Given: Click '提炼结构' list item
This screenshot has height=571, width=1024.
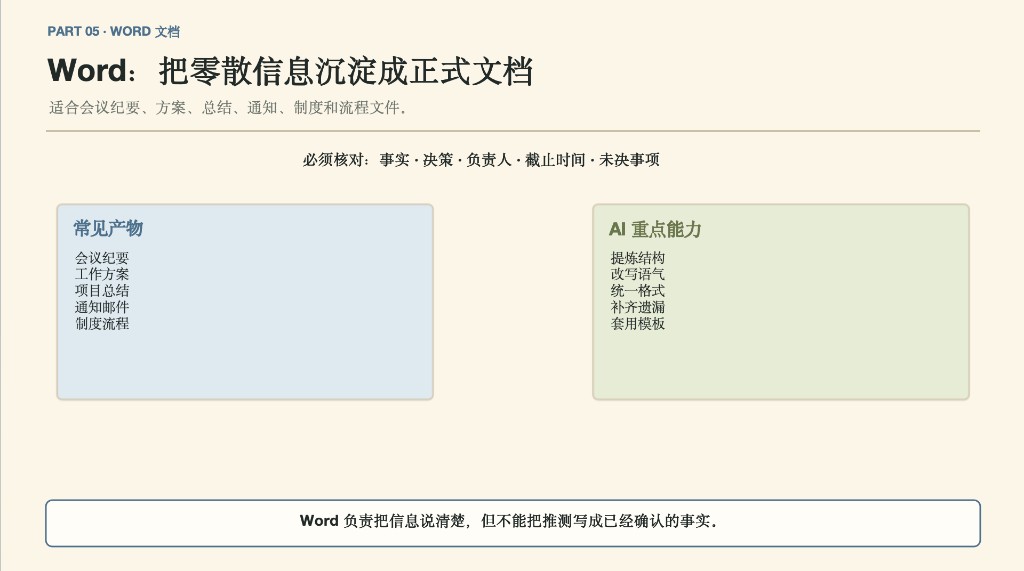Looking at the screenshot, I should click(x=637, y=258).
